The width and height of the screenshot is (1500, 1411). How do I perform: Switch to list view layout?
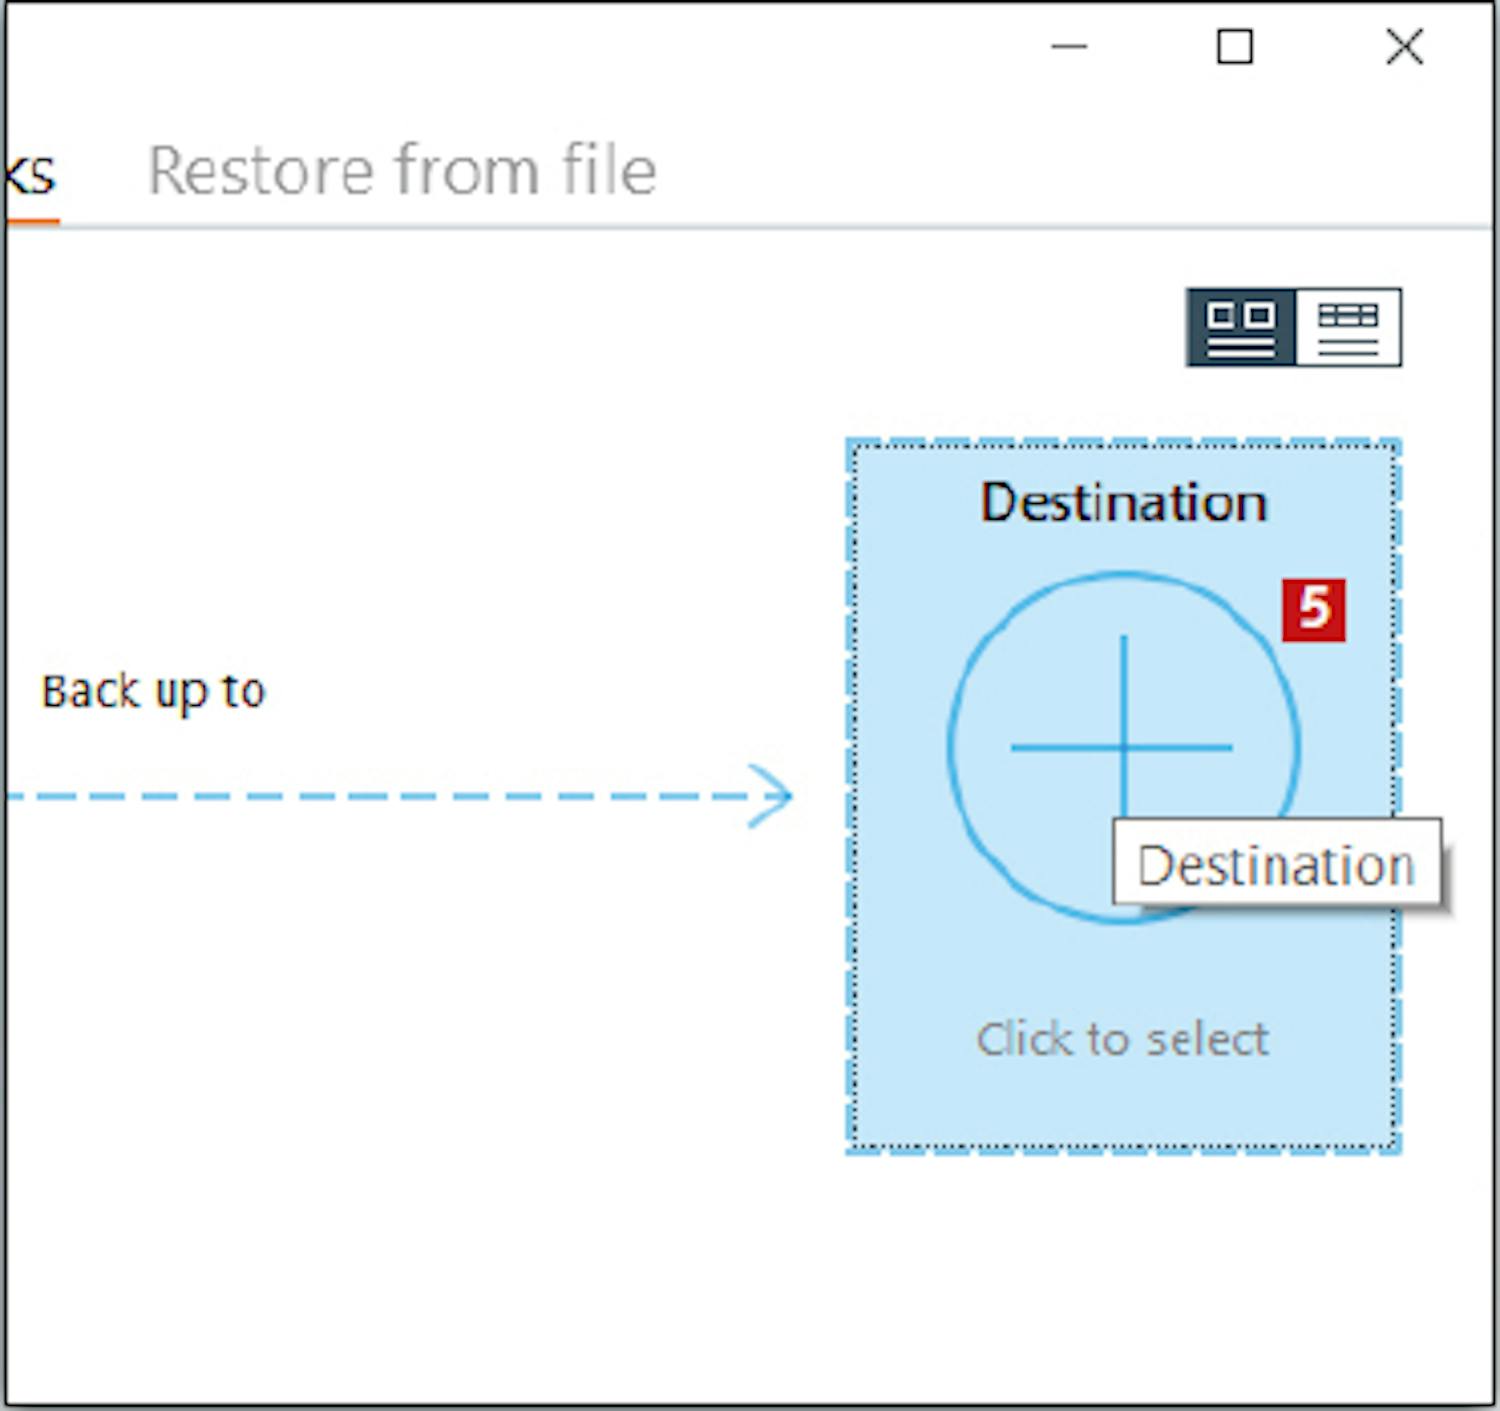coord(1347,328)
